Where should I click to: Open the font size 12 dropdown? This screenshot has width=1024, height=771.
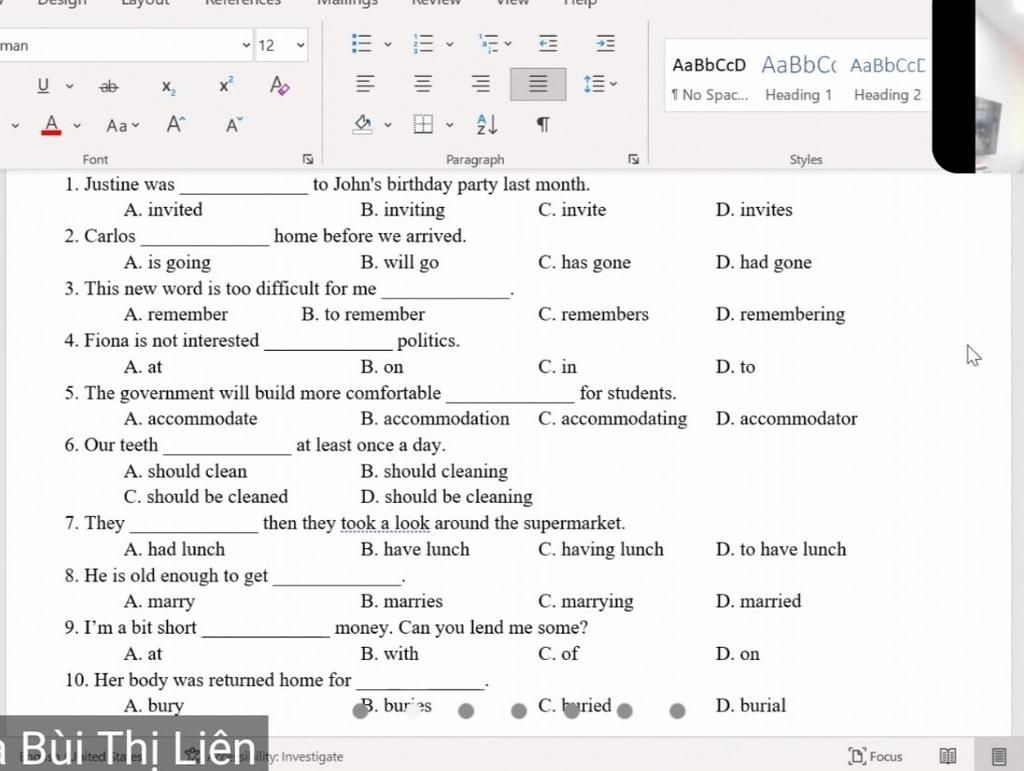pos(300,45)
